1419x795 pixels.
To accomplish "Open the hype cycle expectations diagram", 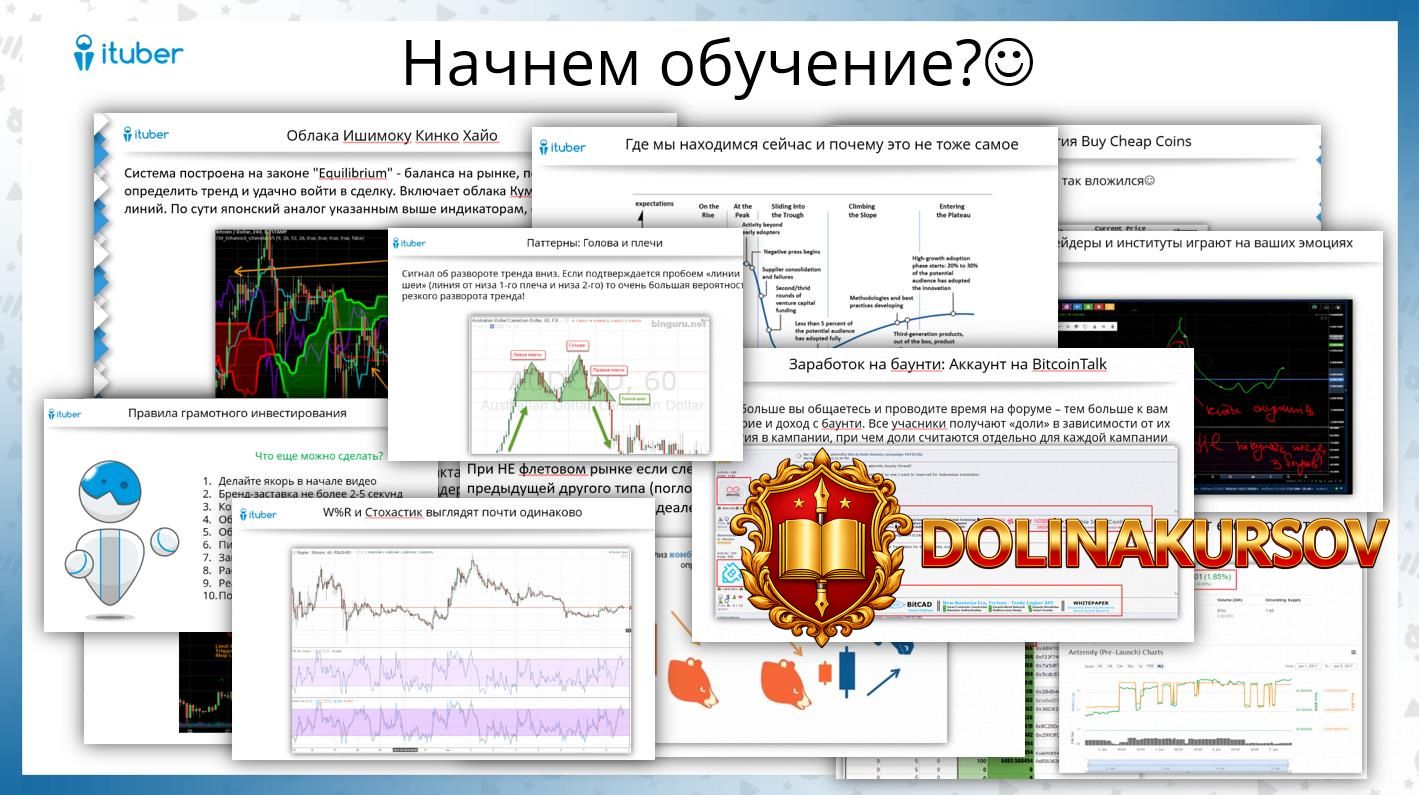I will click(x=810, y=270).
